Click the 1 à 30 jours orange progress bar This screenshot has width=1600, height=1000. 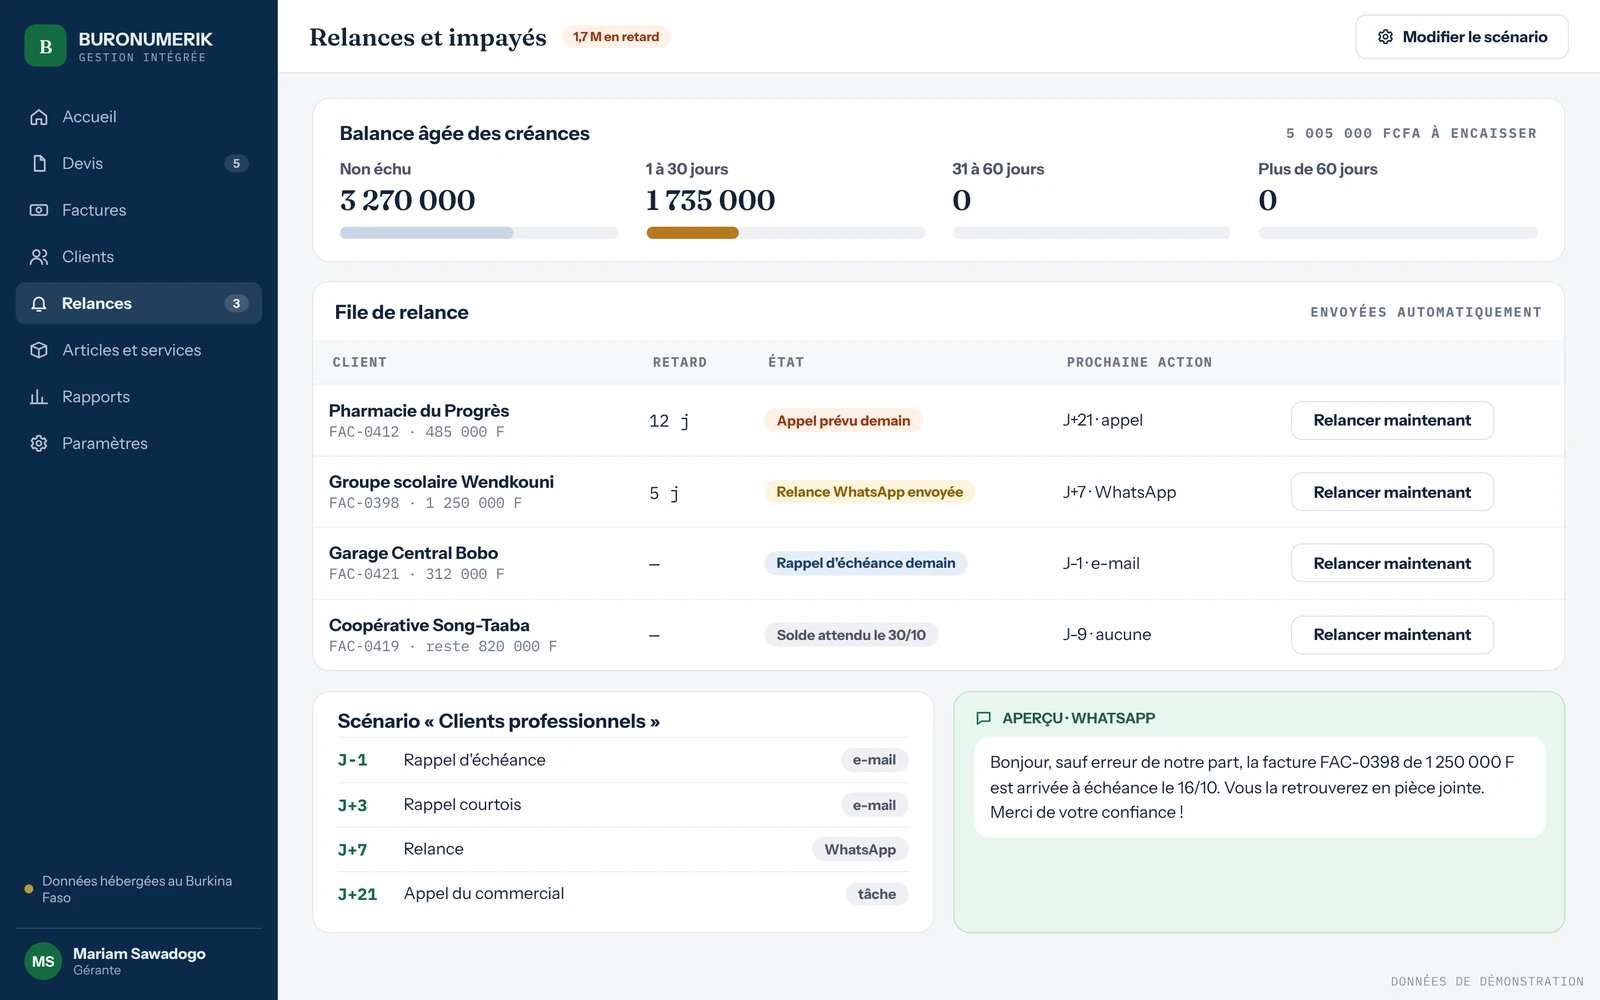pos(692,233)
